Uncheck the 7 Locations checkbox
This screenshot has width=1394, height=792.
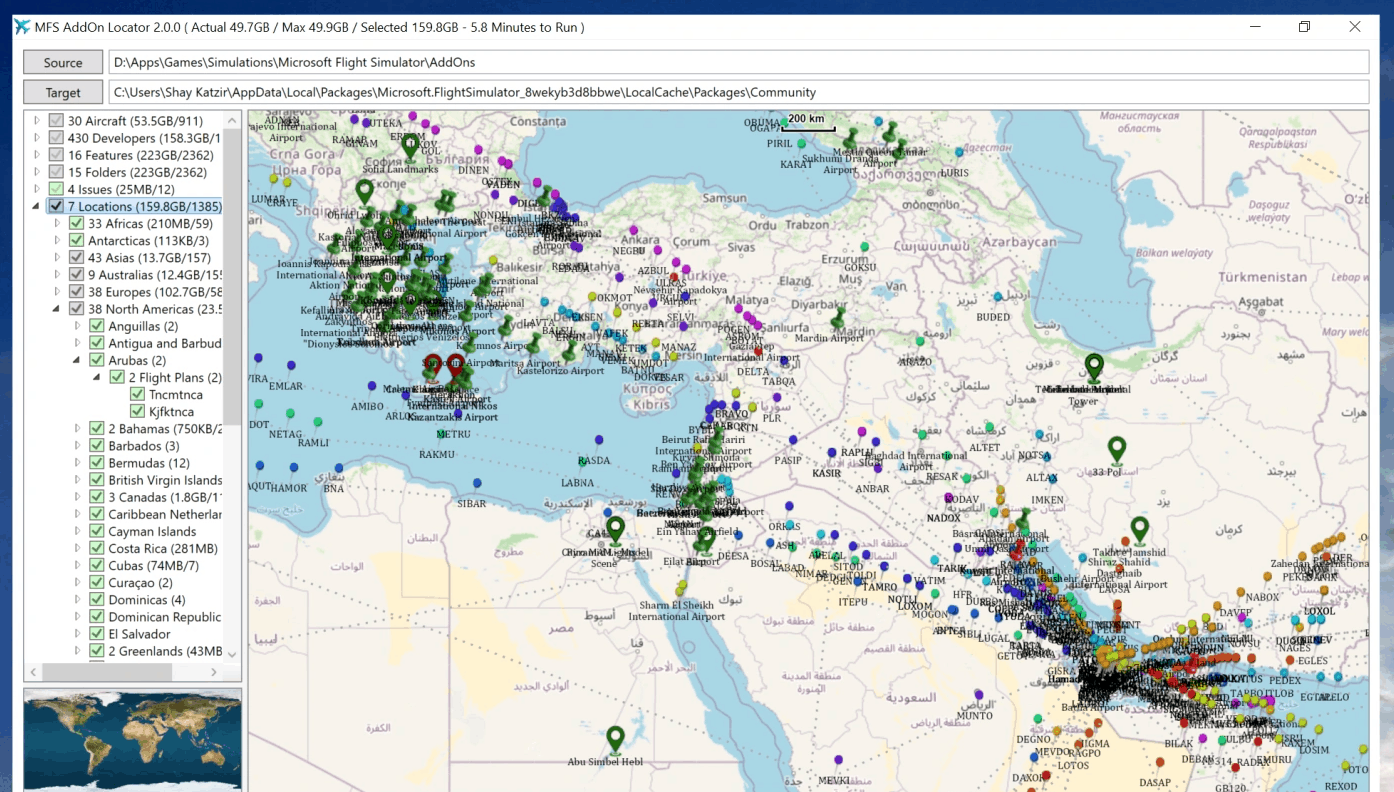pos(56,206)
